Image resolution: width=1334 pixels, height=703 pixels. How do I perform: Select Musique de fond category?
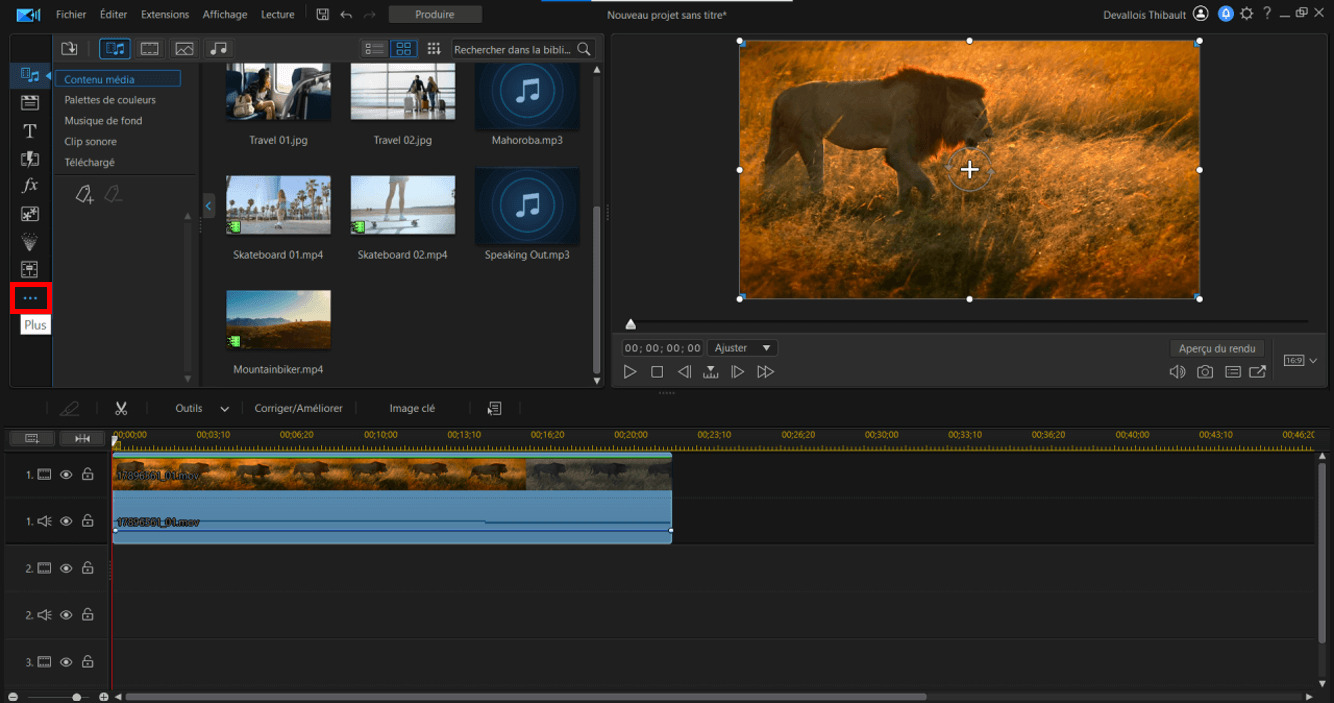click(103, 120)
